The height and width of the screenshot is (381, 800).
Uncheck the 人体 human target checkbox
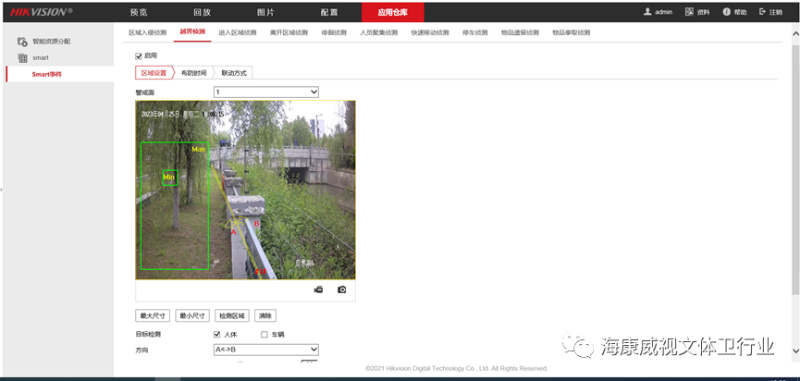[x=217, y=335]
